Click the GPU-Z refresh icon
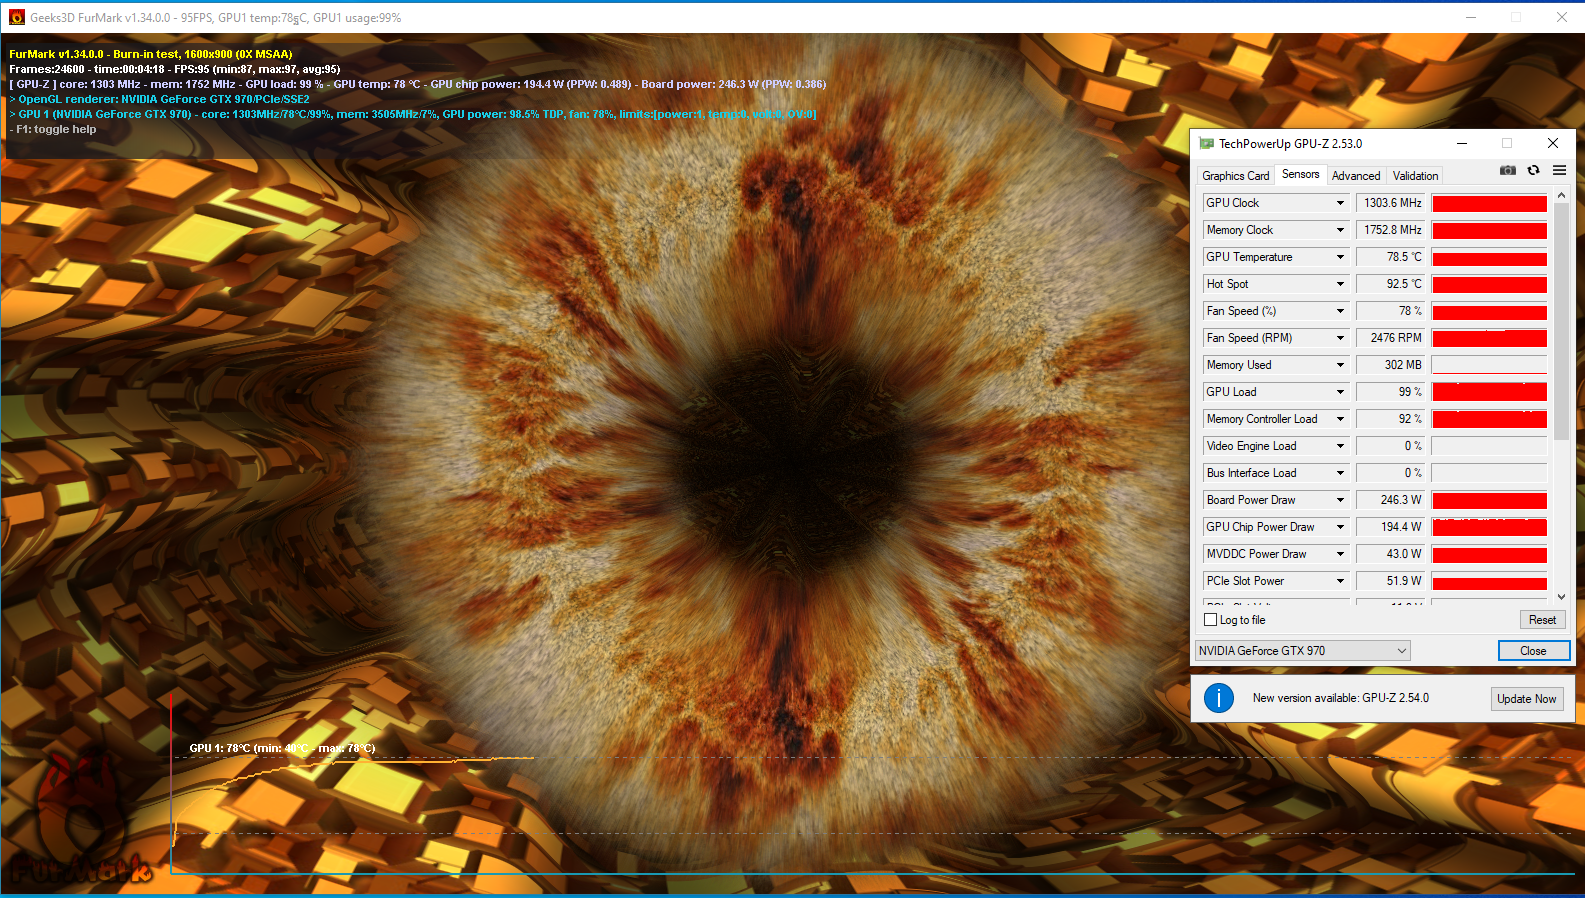1585x898 pixels. (1533, 171)
